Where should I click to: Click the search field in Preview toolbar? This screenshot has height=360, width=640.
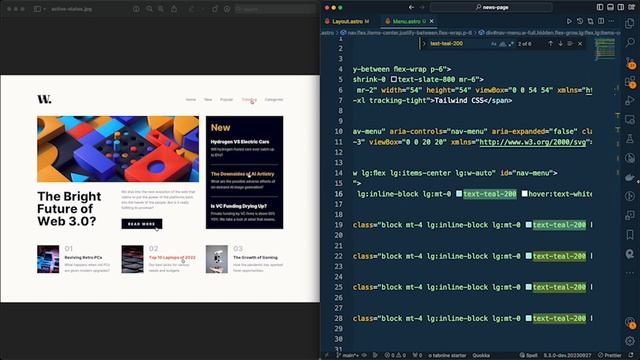(276, 9)
